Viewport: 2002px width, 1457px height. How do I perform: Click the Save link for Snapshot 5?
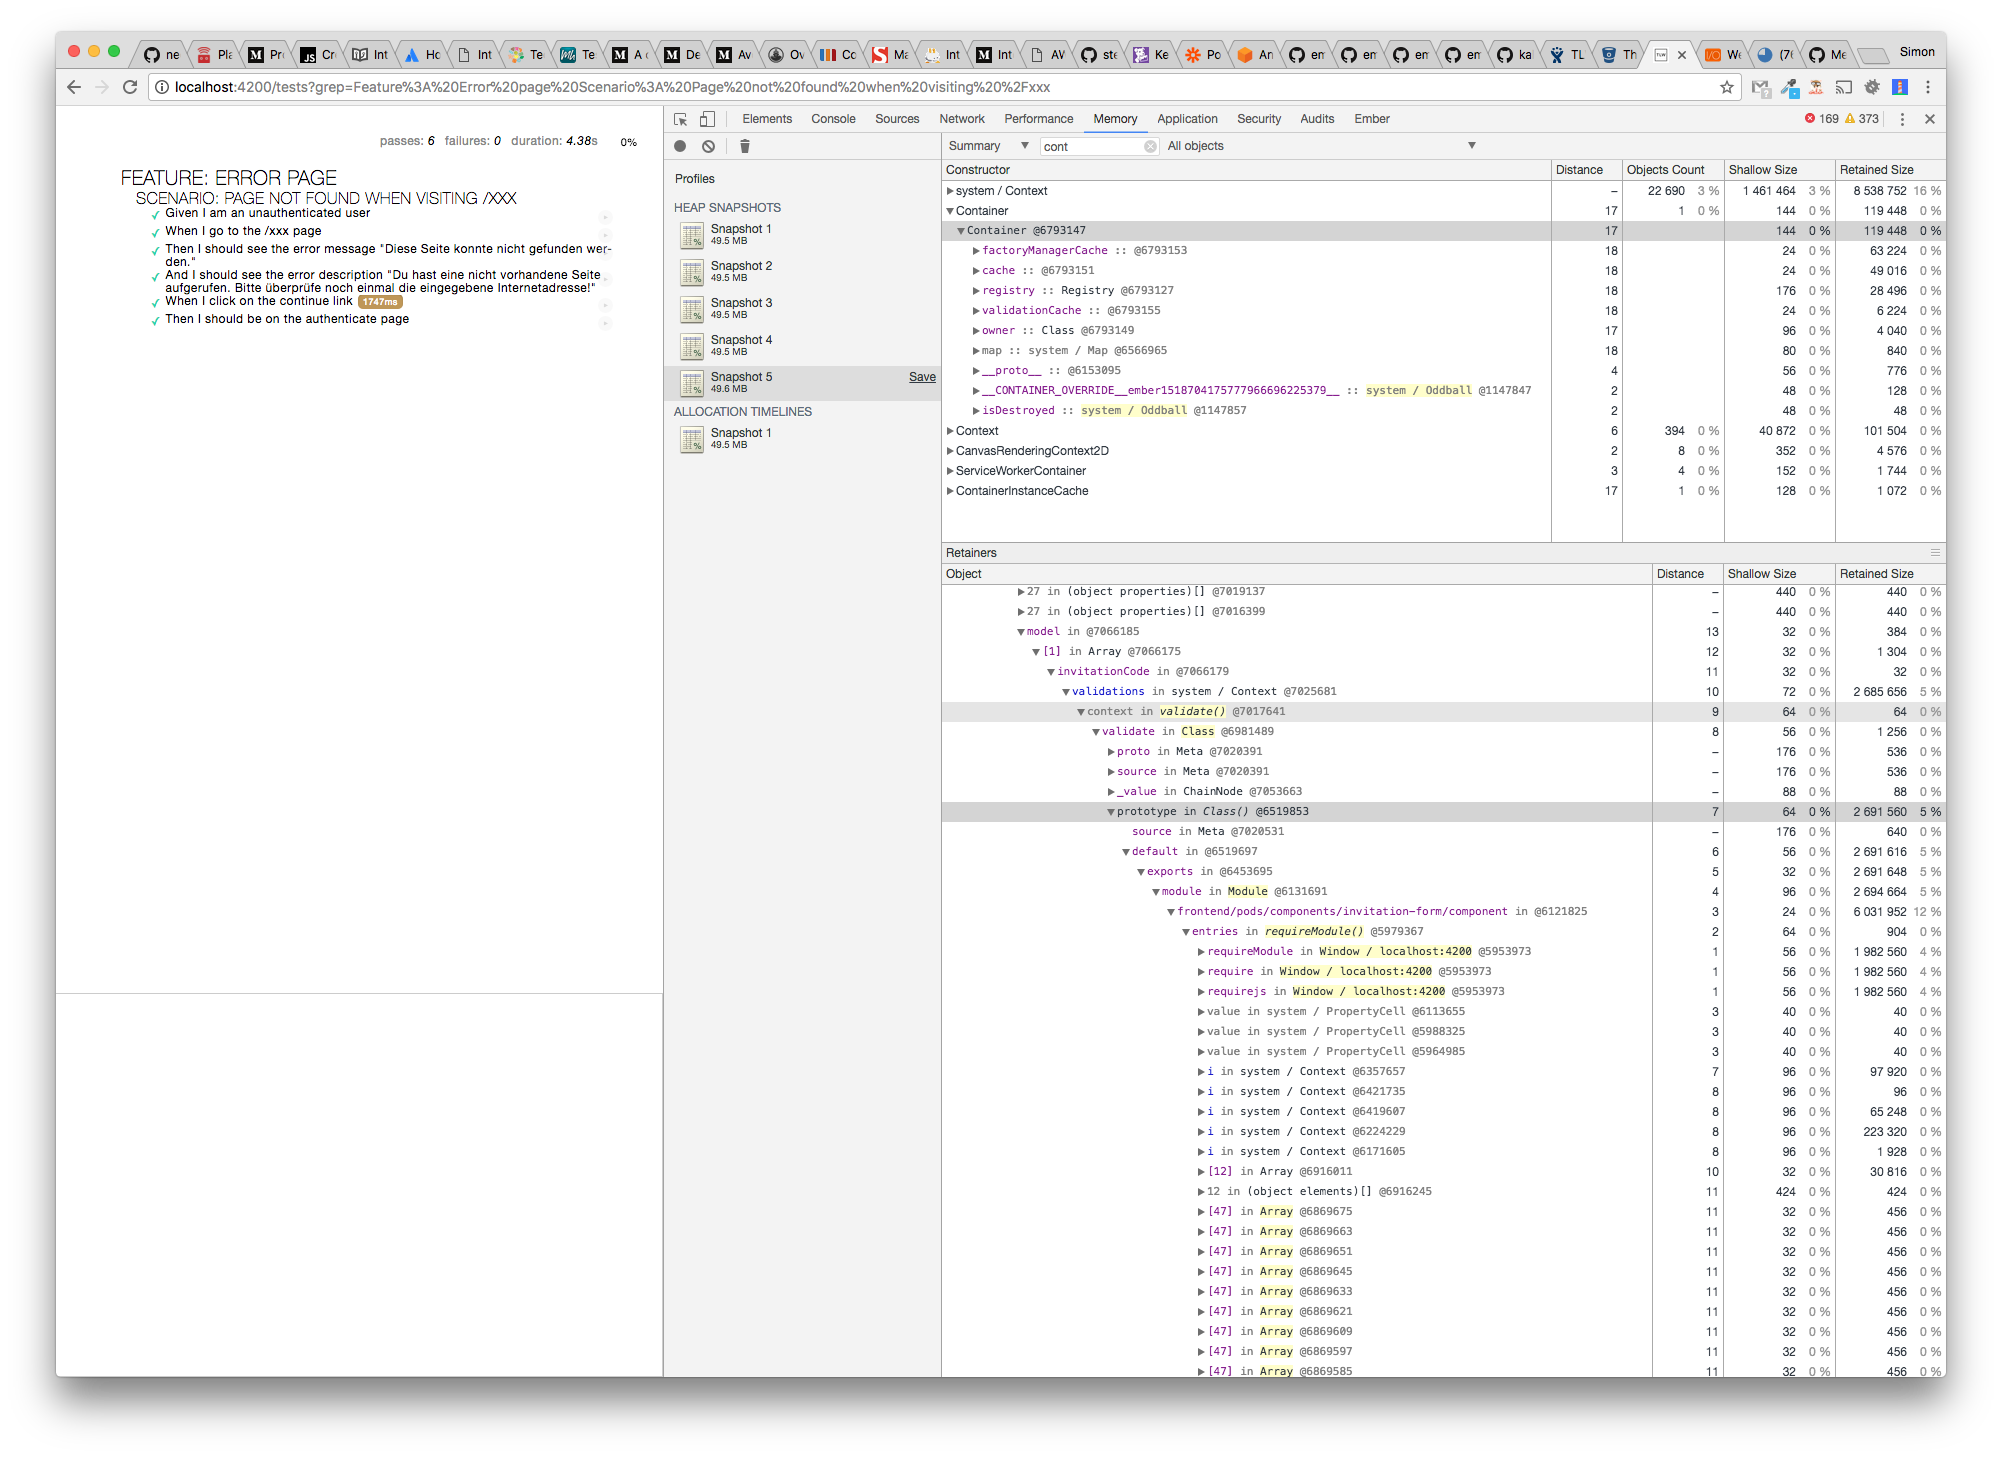[922, 377]
